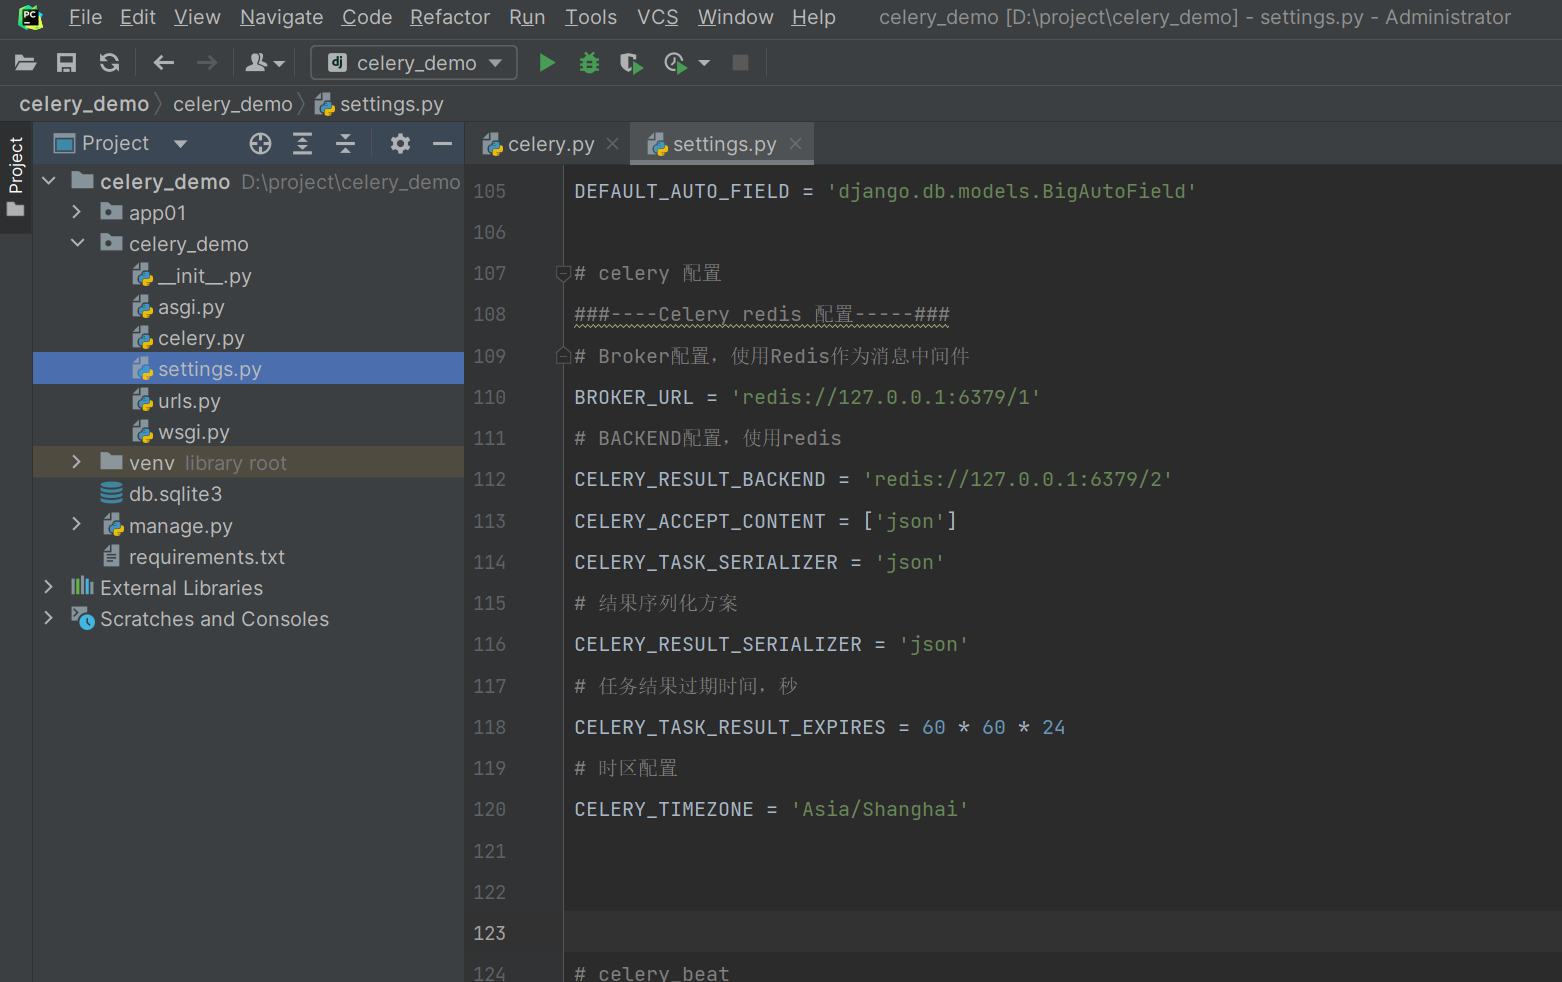Click the Scratches and Consoles icon
1562x982 pixels.
click(x=83, y=619)
